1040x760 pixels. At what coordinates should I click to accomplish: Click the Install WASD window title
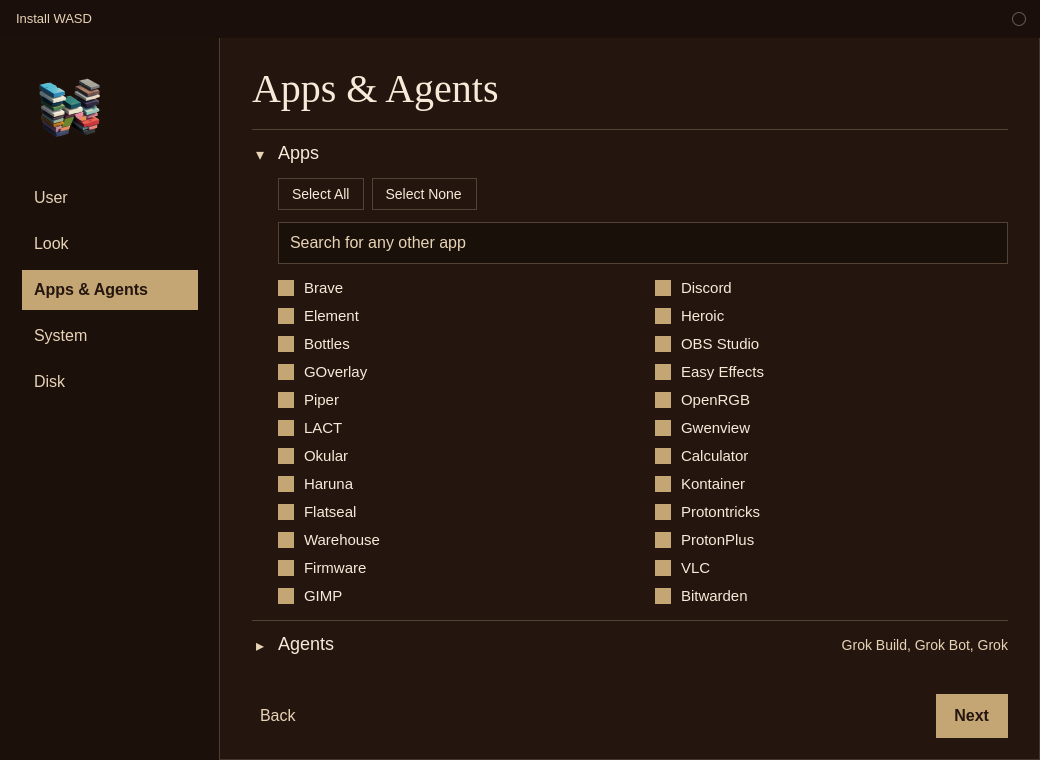pos(54,19)
